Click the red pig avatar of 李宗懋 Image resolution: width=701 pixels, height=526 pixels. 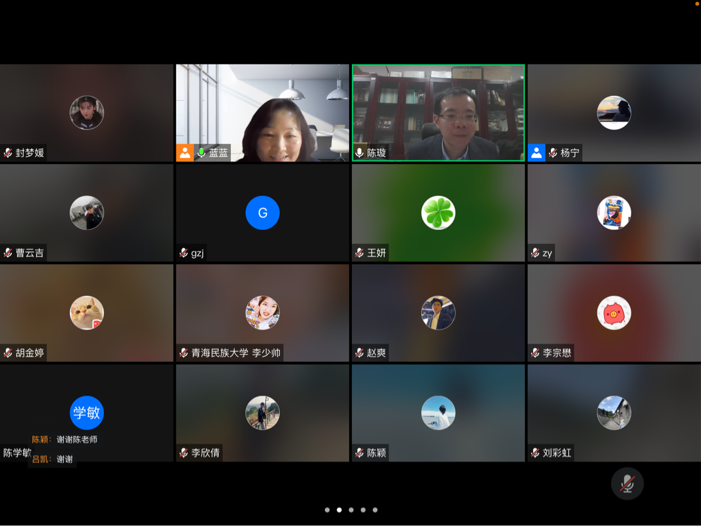tap(614, 313)
